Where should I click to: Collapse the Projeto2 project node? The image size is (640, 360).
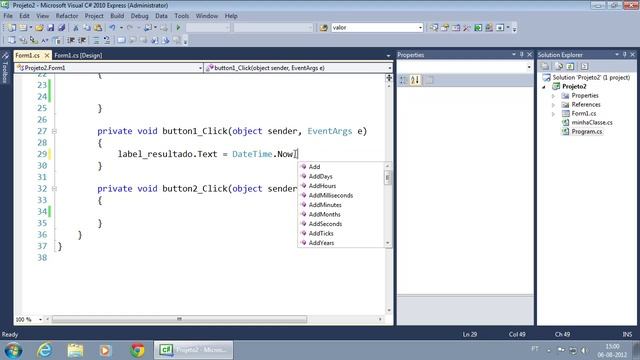(544, 87)
